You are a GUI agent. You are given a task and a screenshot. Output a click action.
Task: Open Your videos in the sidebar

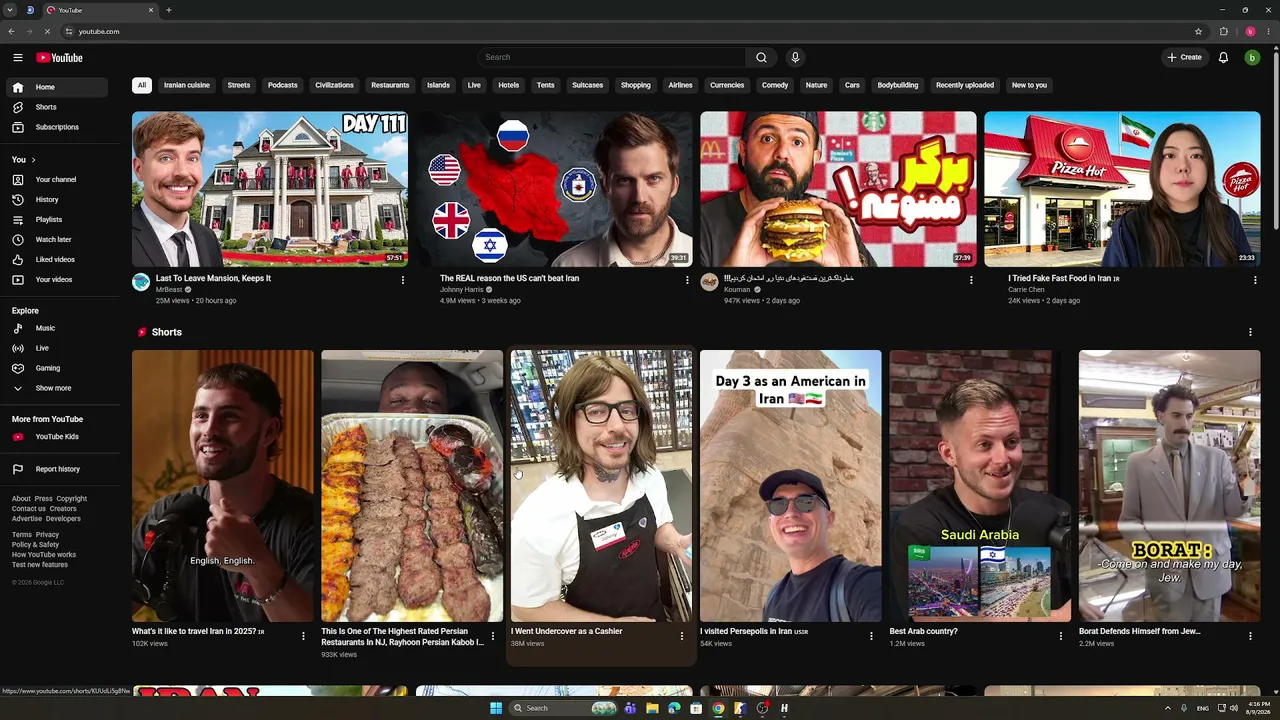(56, 280)
